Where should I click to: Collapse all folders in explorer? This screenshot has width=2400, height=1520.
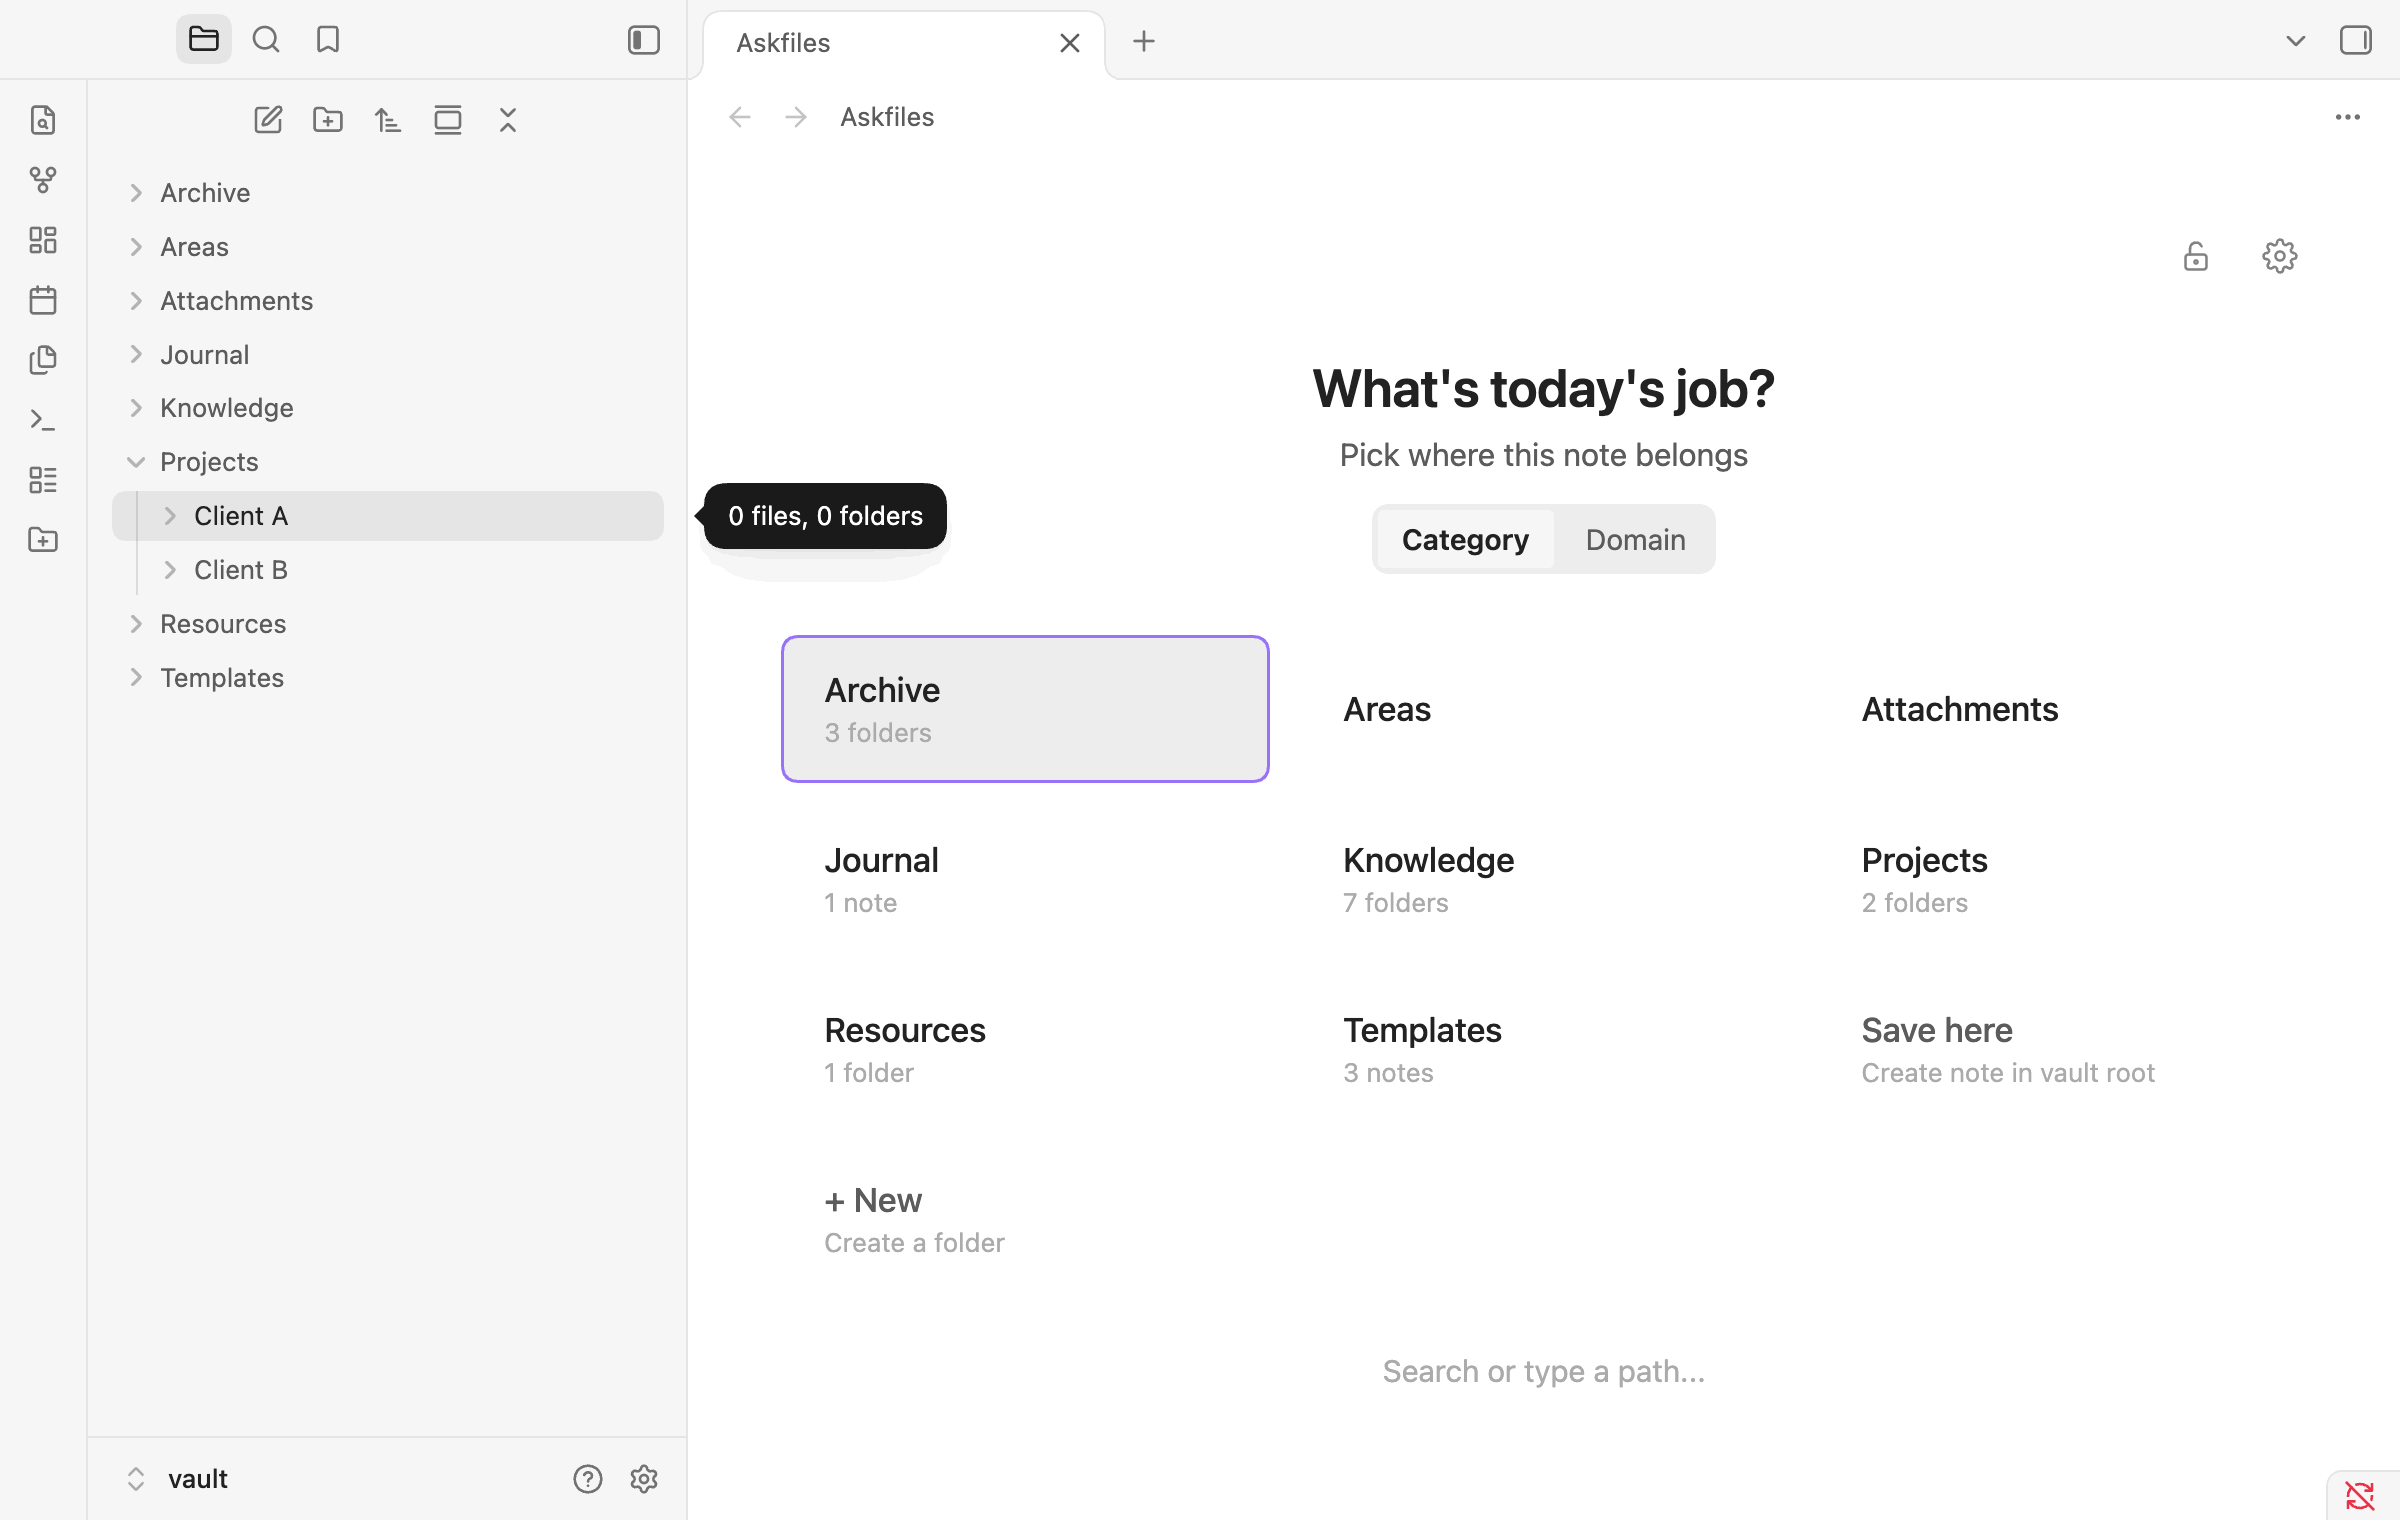coord(508,120)
